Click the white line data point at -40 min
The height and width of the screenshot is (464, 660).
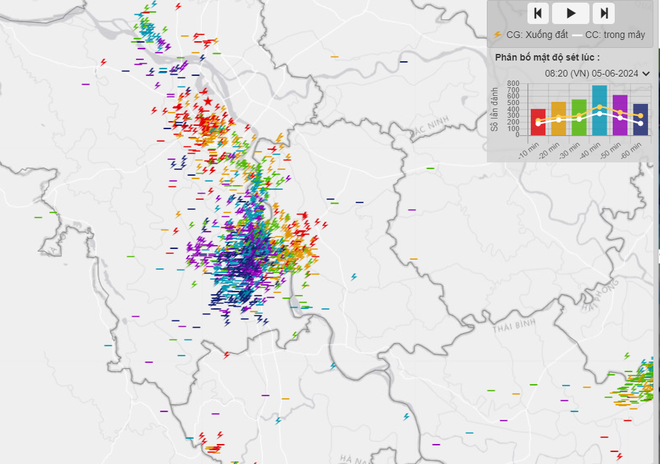599,114
